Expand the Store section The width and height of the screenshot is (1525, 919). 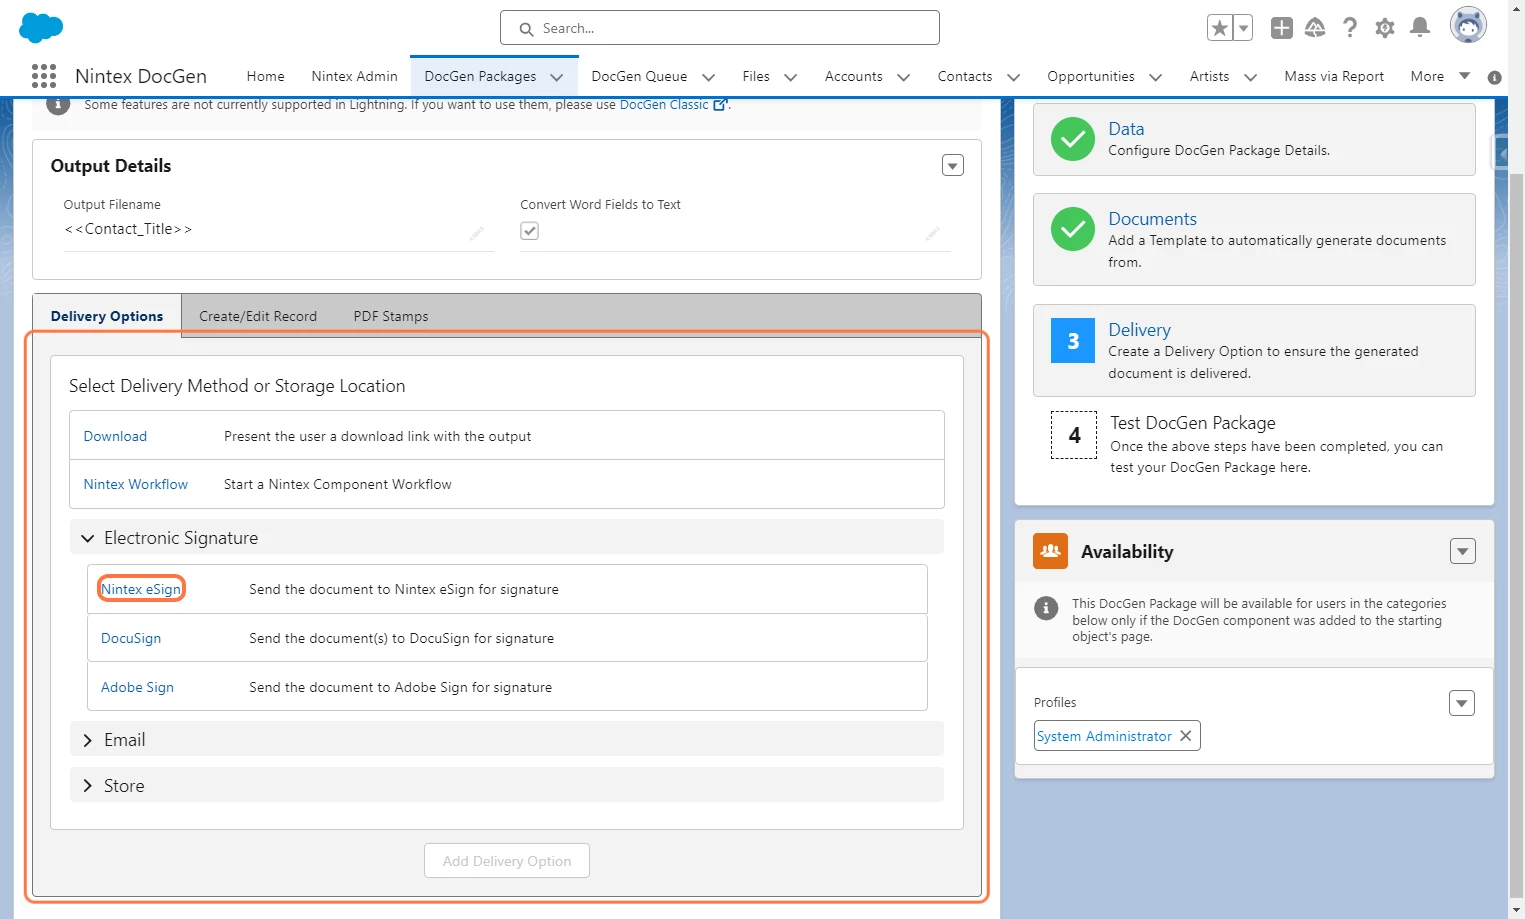[88, 786]
